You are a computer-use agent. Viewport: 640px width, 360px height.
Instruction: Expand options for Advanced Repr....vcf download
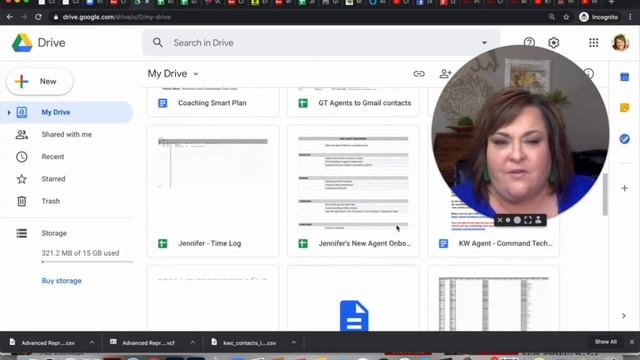coord(193,342)
